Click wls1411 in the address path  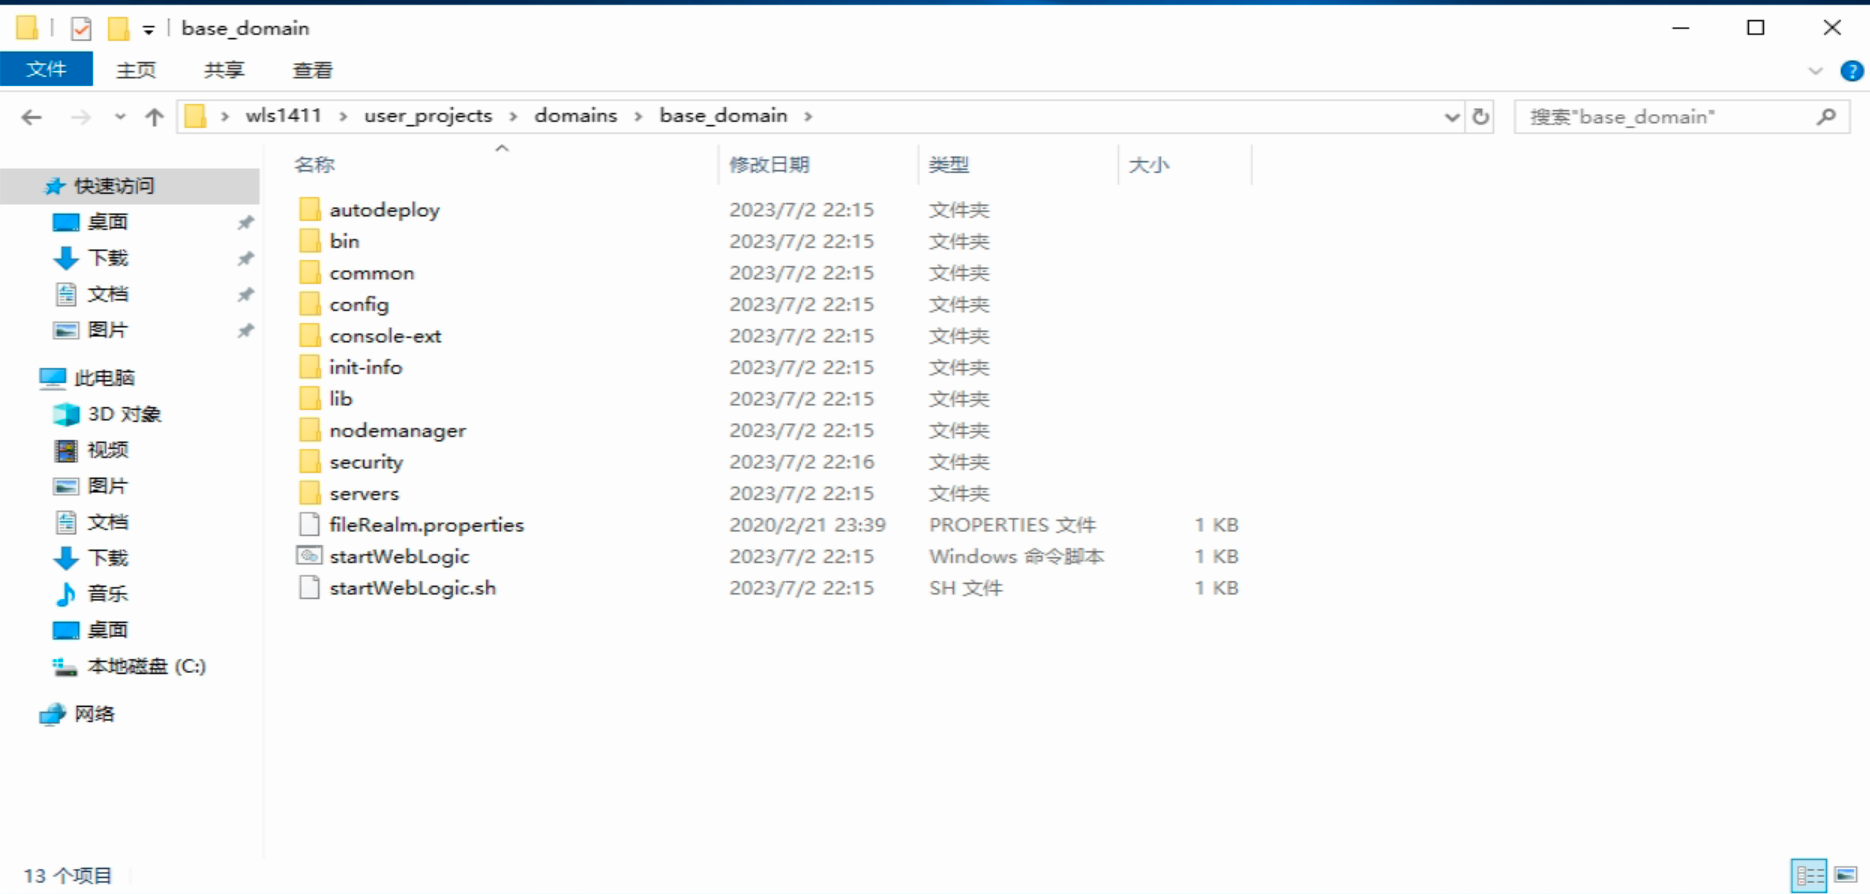pos(283,115)
